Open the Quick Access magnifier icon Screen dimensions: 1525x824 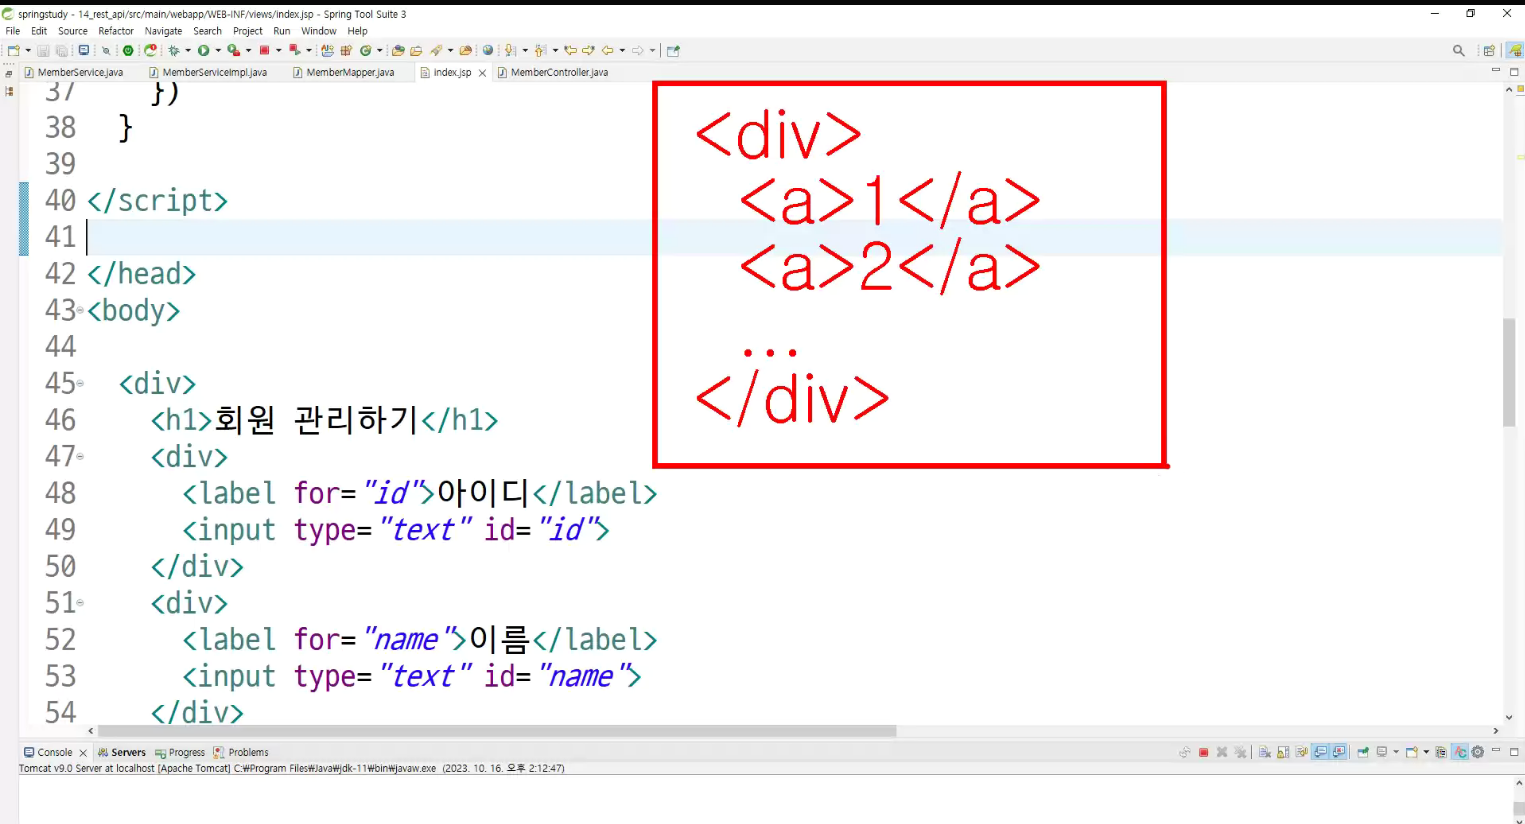1459,50
